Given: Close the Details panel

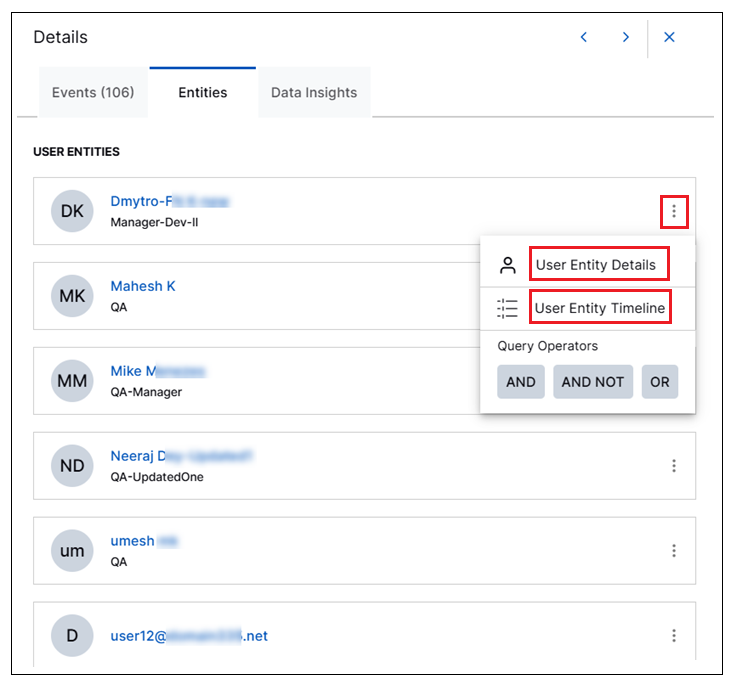Looking at the screenshot, I should [x=670, y=37].
